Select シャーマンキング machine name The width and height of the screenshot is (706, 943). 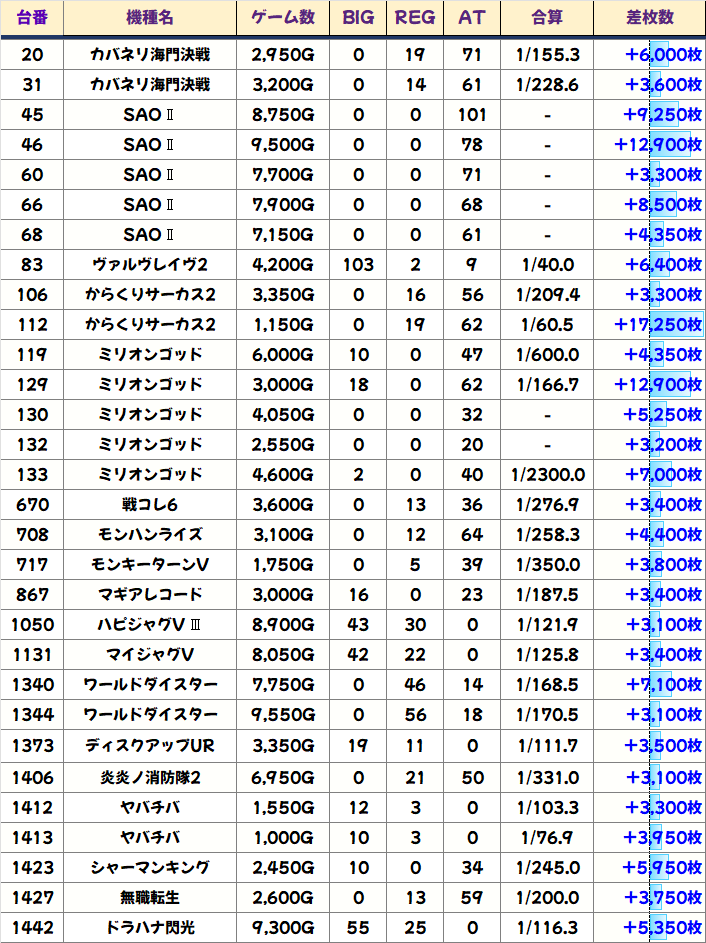coord(150,868)
